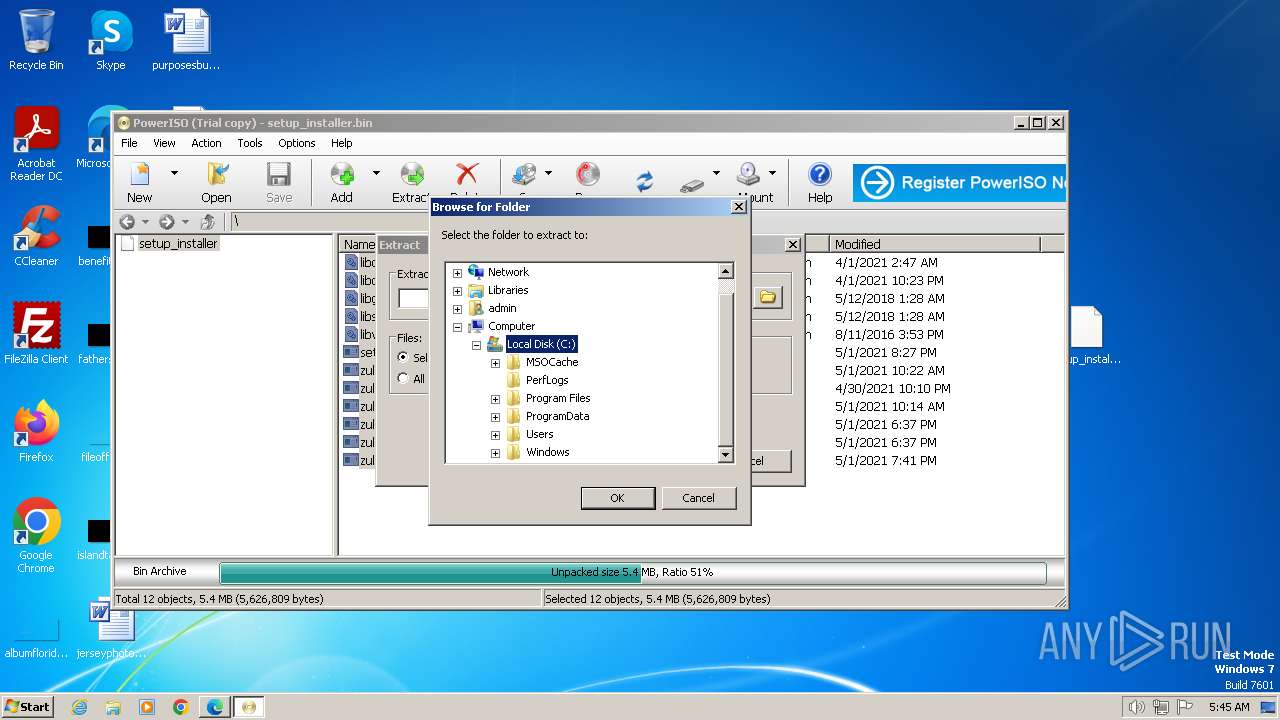This screenshot has height=720, width=1280.
Task: Click the unpacked size progress bar
Action: tap(632, 572)
